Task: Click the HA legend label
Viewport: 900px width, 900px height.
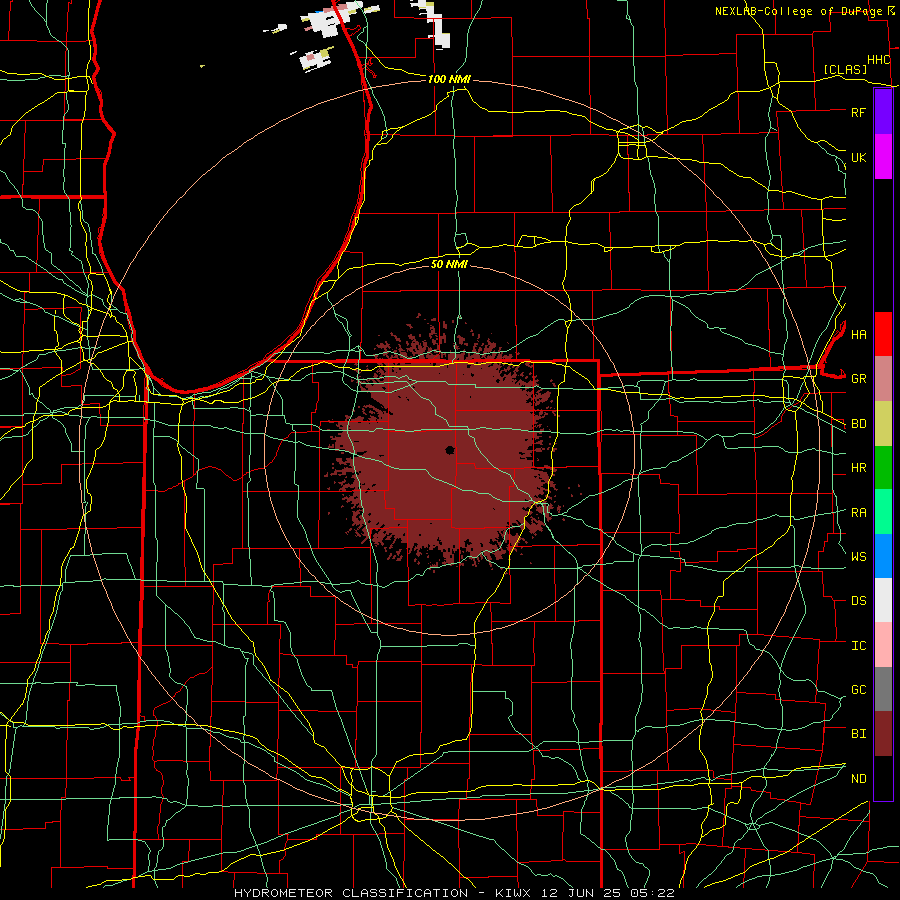Action: click(858, 334)
